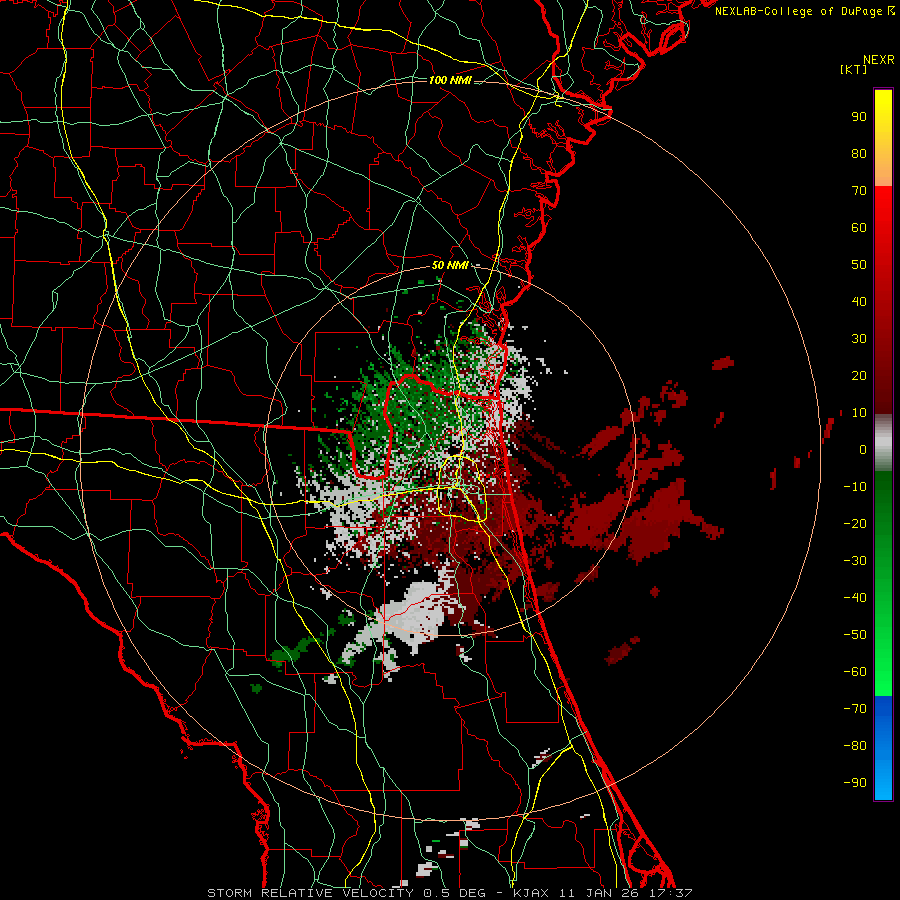Click the -70 scale value
This screenshot has width=900, height=900.
point(855,709)
